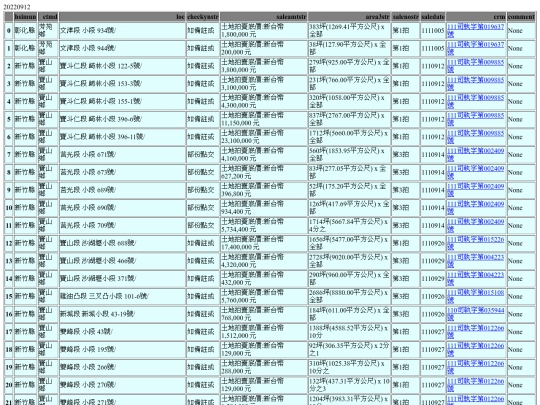The image size is (540, 405).
Task: Follow crm link in row 5
Action: (475, 119)
